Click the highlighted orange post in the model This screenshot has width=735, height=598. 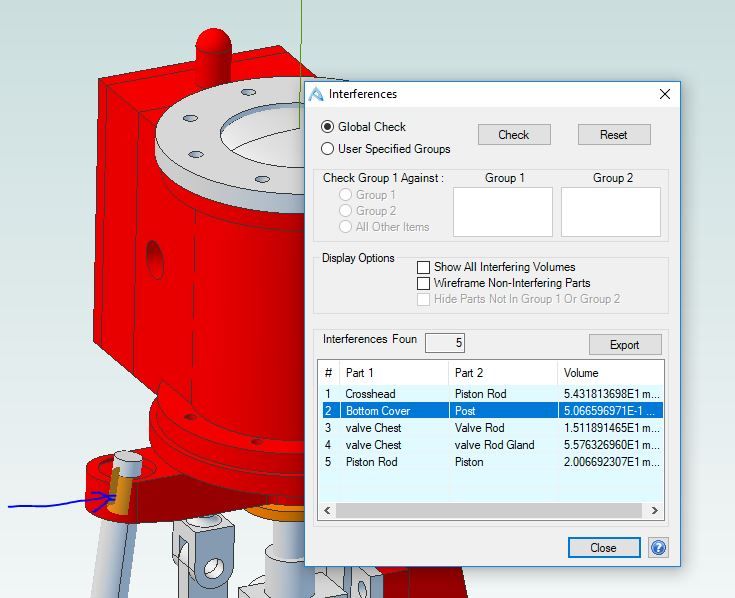point(121,491)
